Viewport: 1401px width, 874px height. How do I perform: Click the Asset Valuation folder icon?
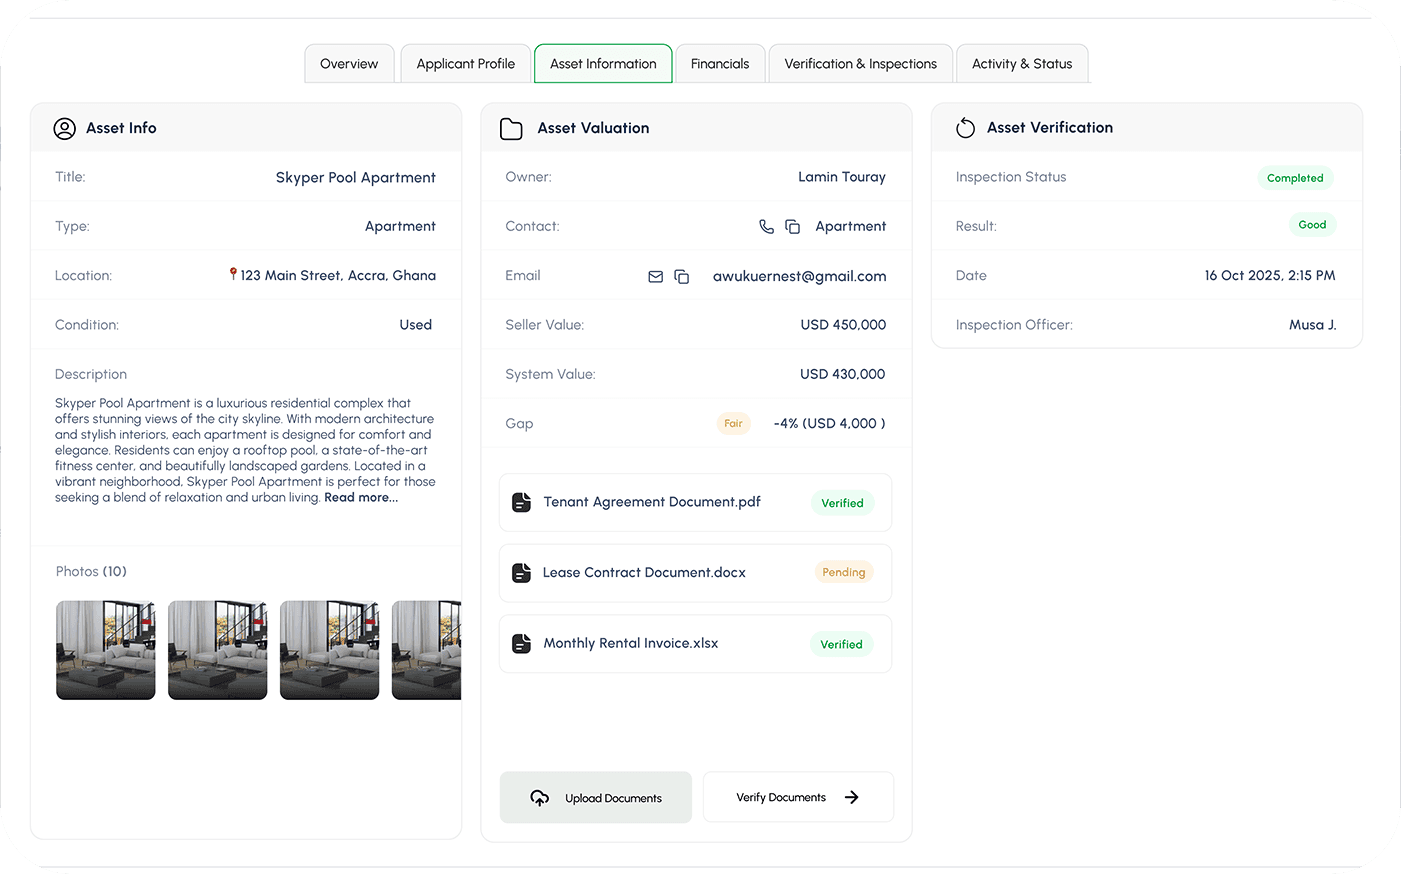click(511, 128)
